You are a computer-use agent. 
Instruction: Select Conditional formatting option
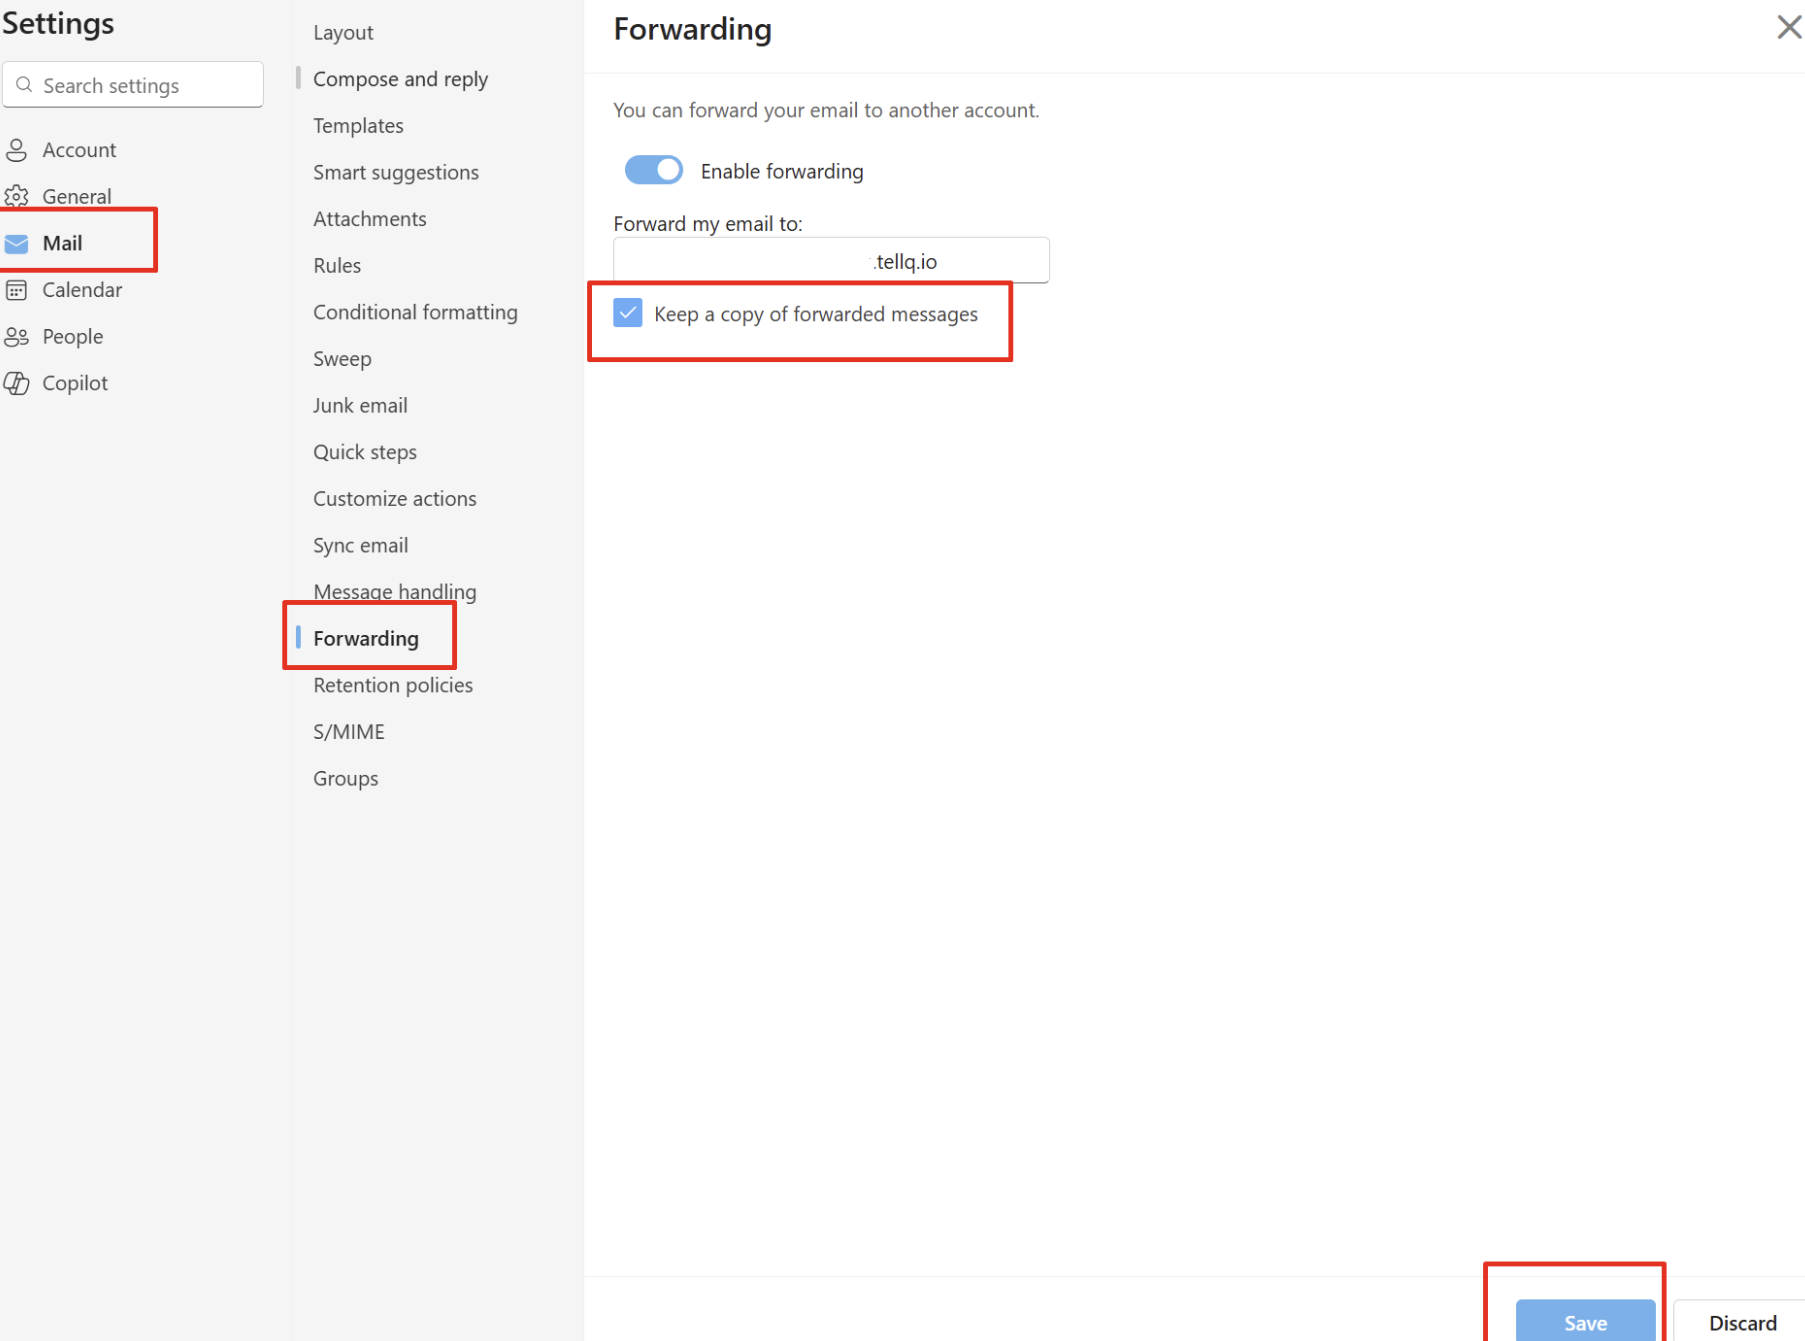coord(415,312)
